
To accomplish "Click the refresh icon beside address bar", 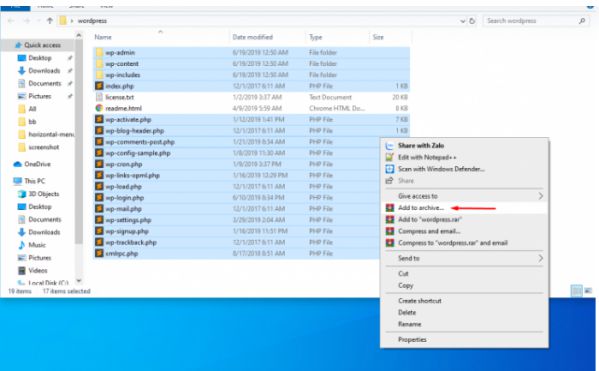I will point(472,21).
